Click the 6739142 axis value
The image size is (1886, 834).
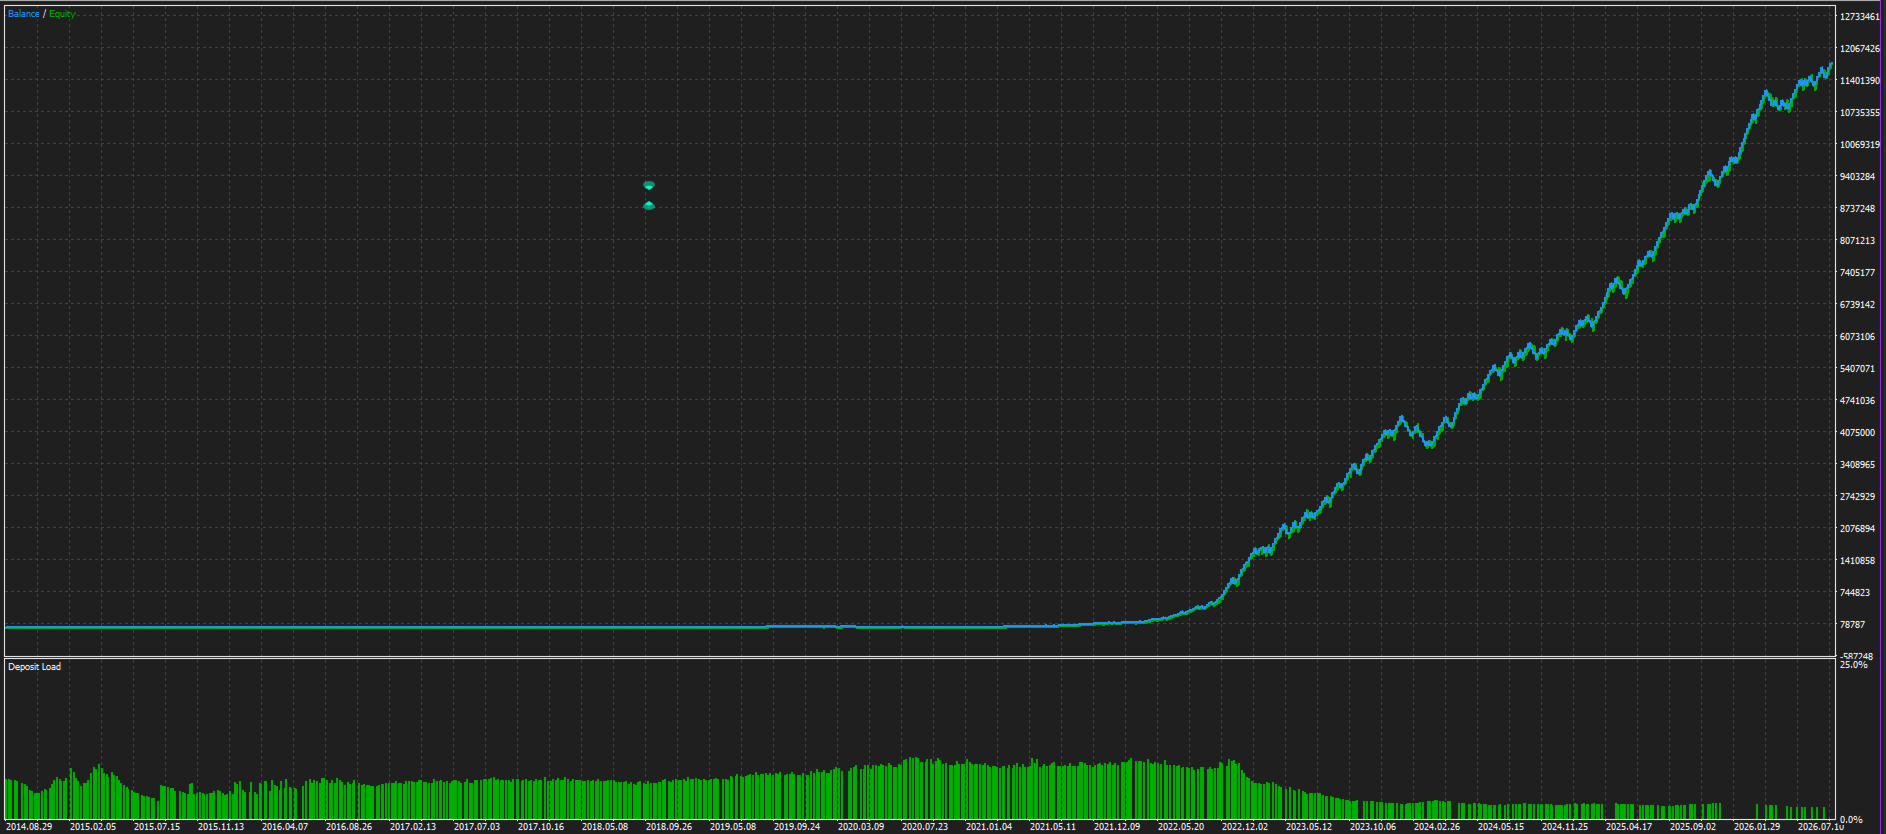tap(1858, 305)
